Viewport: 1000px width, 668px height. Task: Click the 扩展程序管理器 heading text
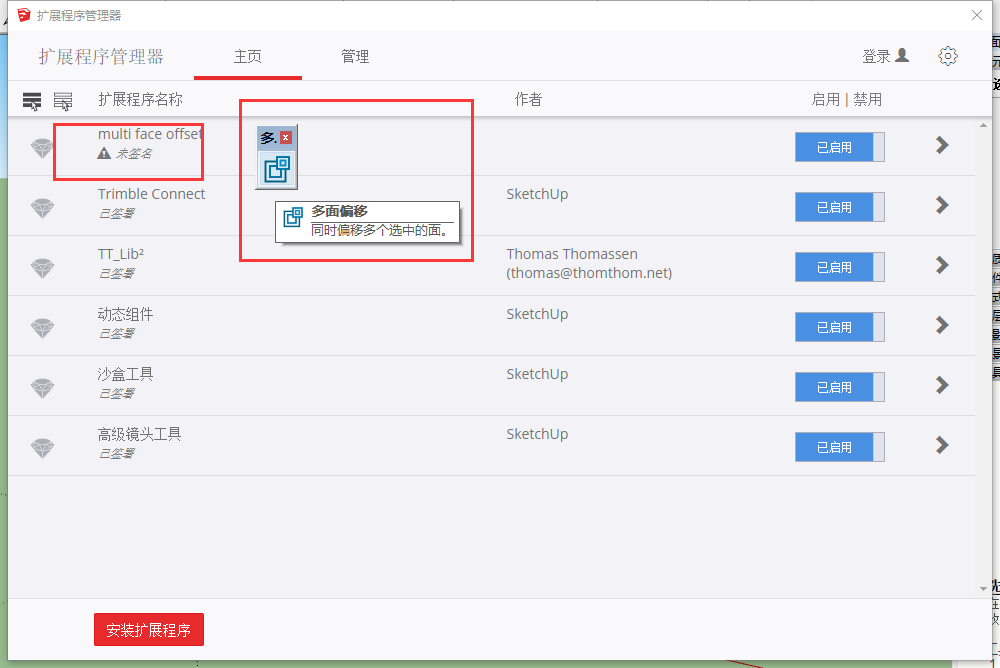(x=101, y=57)
